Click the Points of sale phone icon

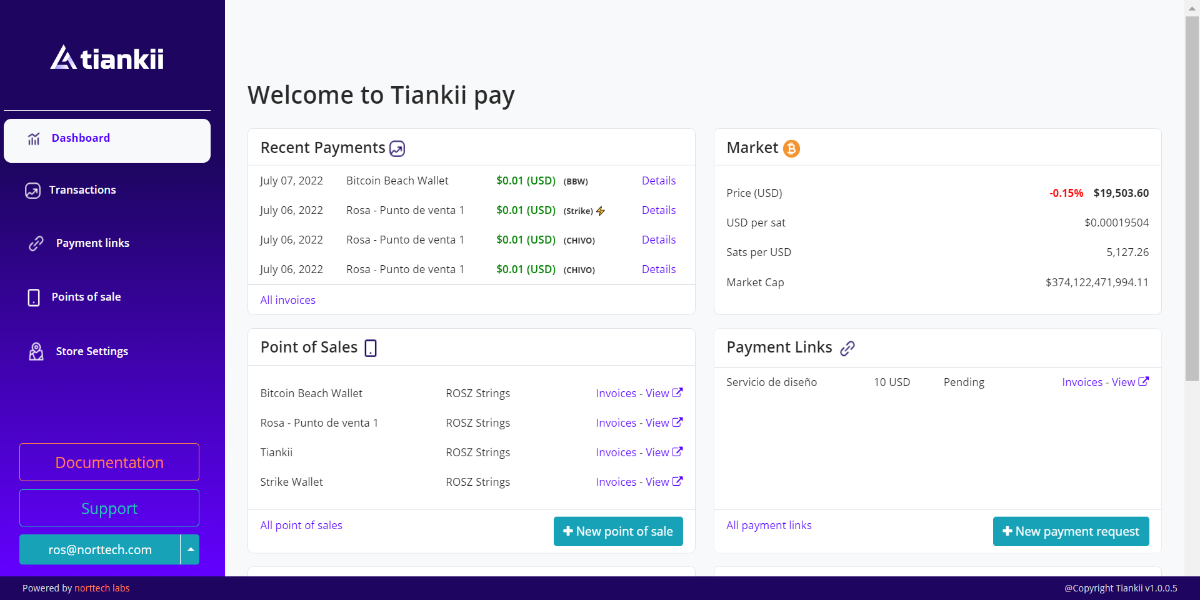coord(33,296)
